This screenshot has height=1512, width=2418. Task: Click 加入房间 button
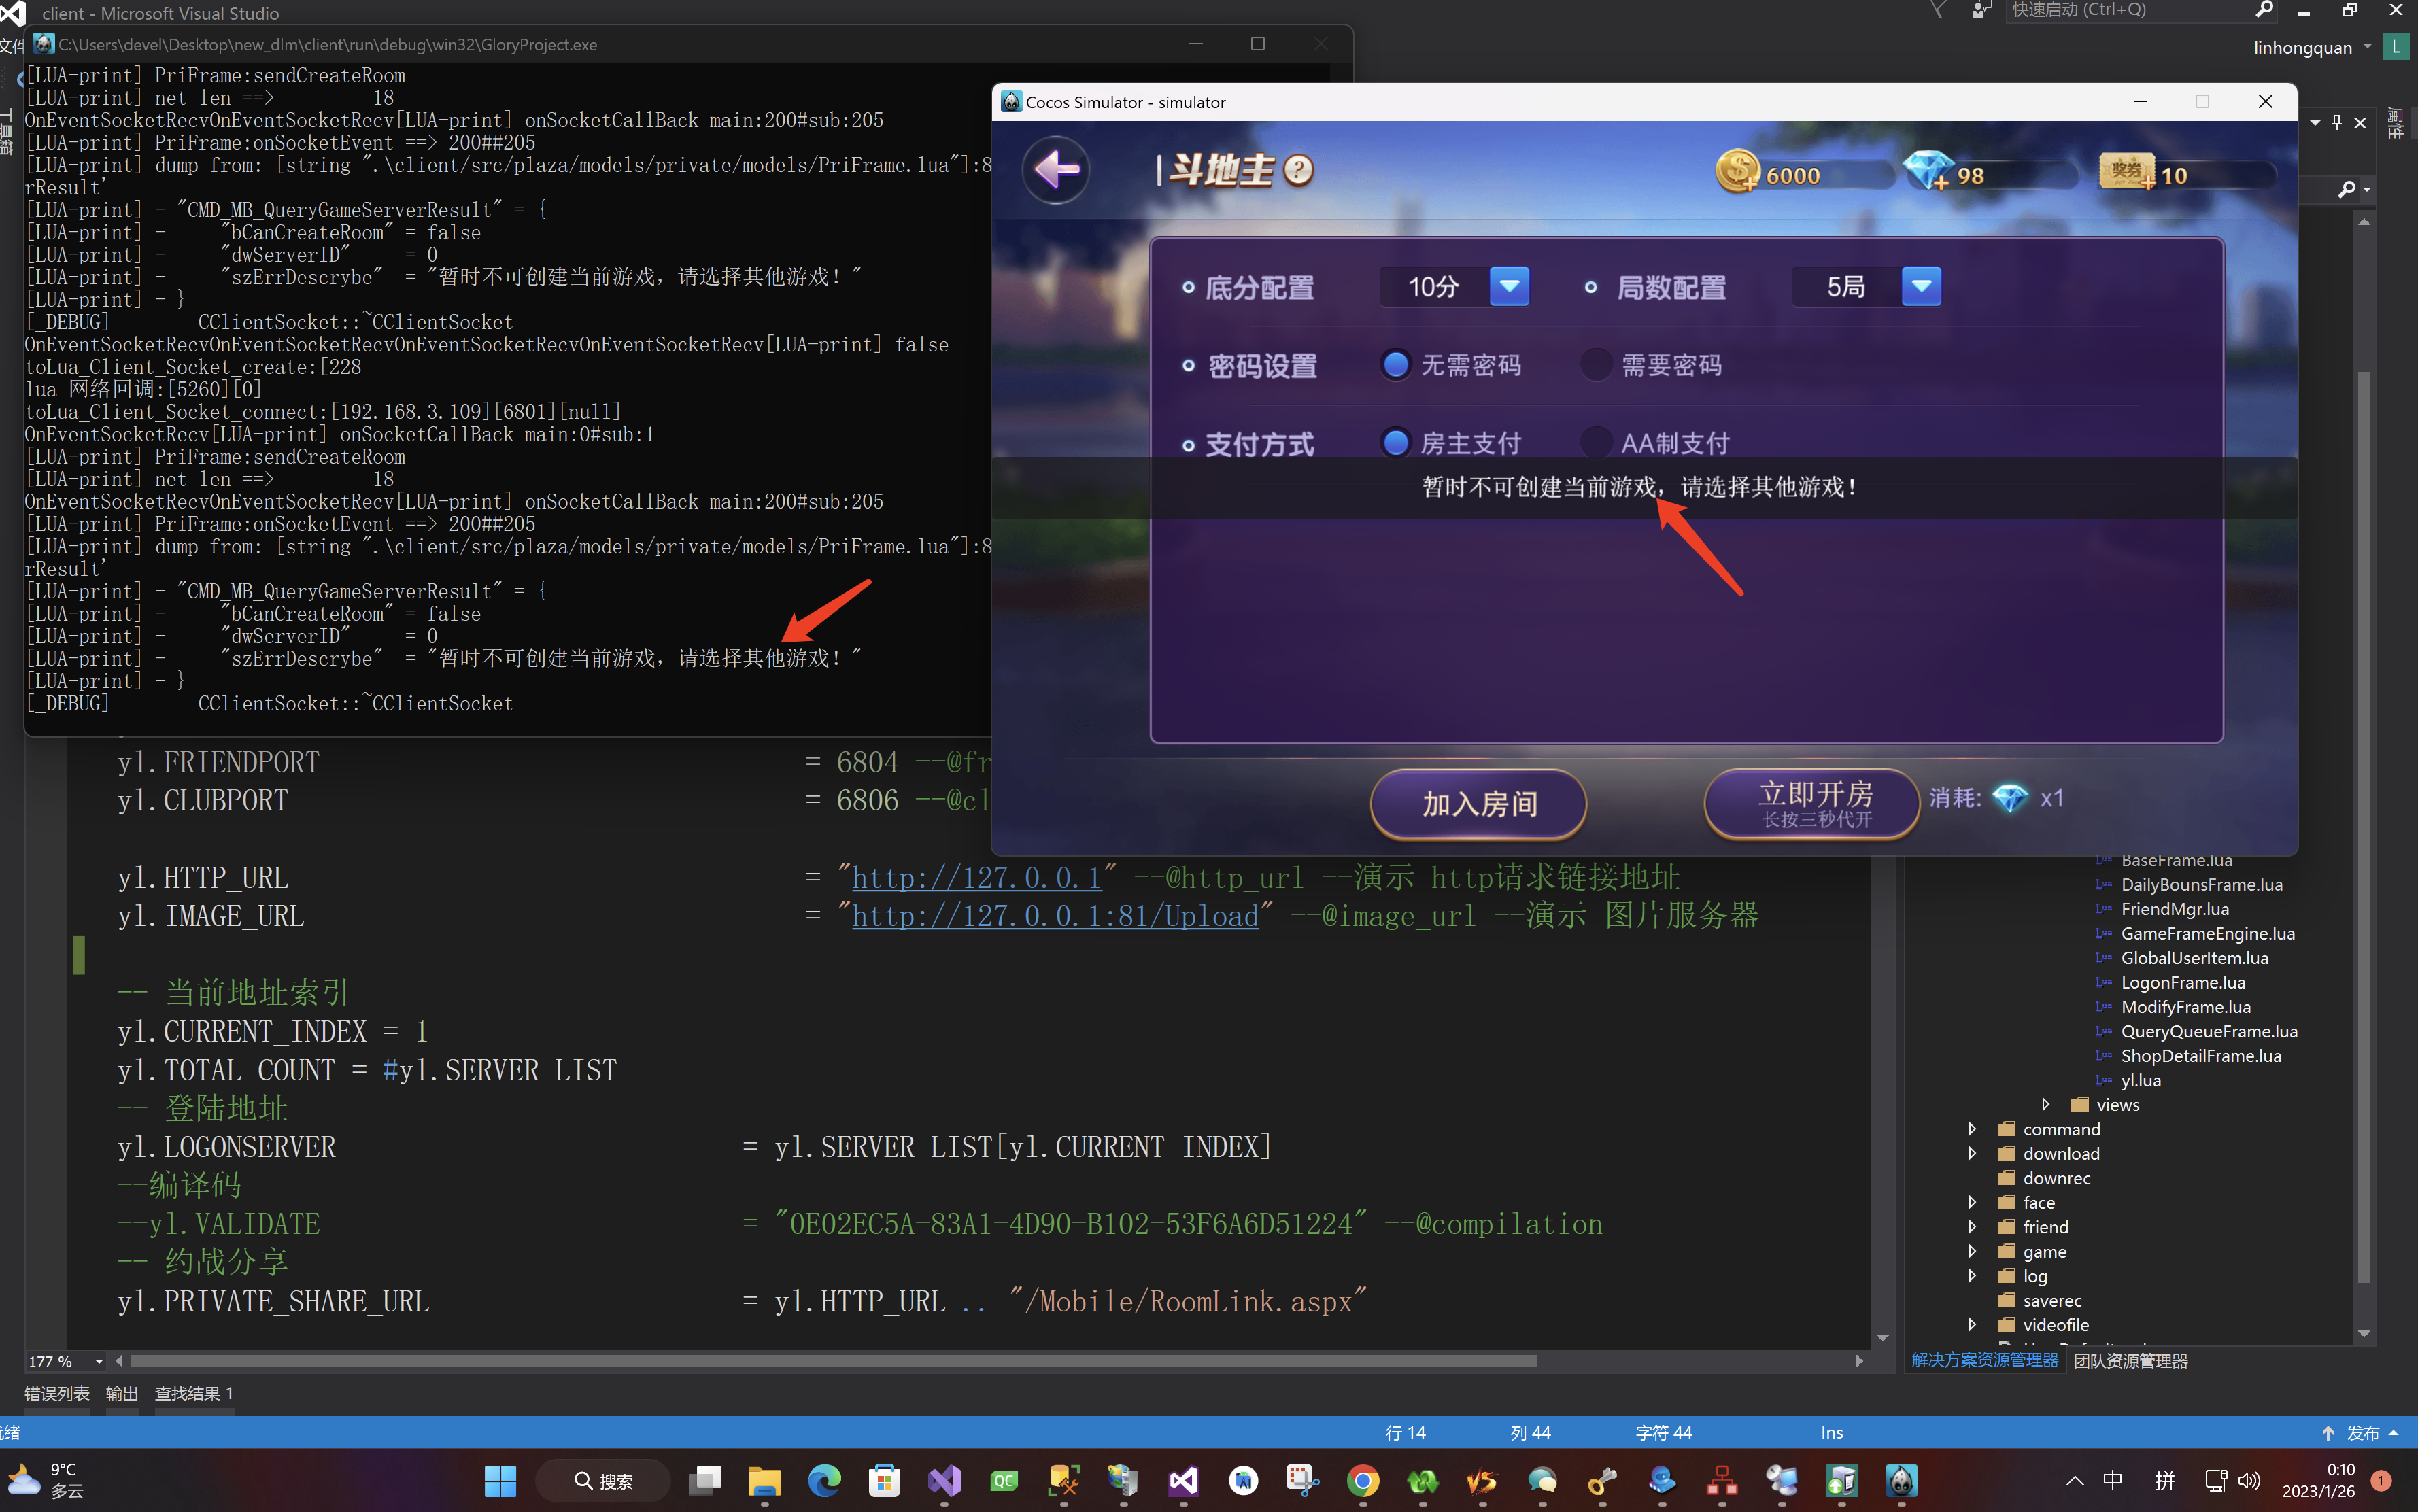point(1478,804)
